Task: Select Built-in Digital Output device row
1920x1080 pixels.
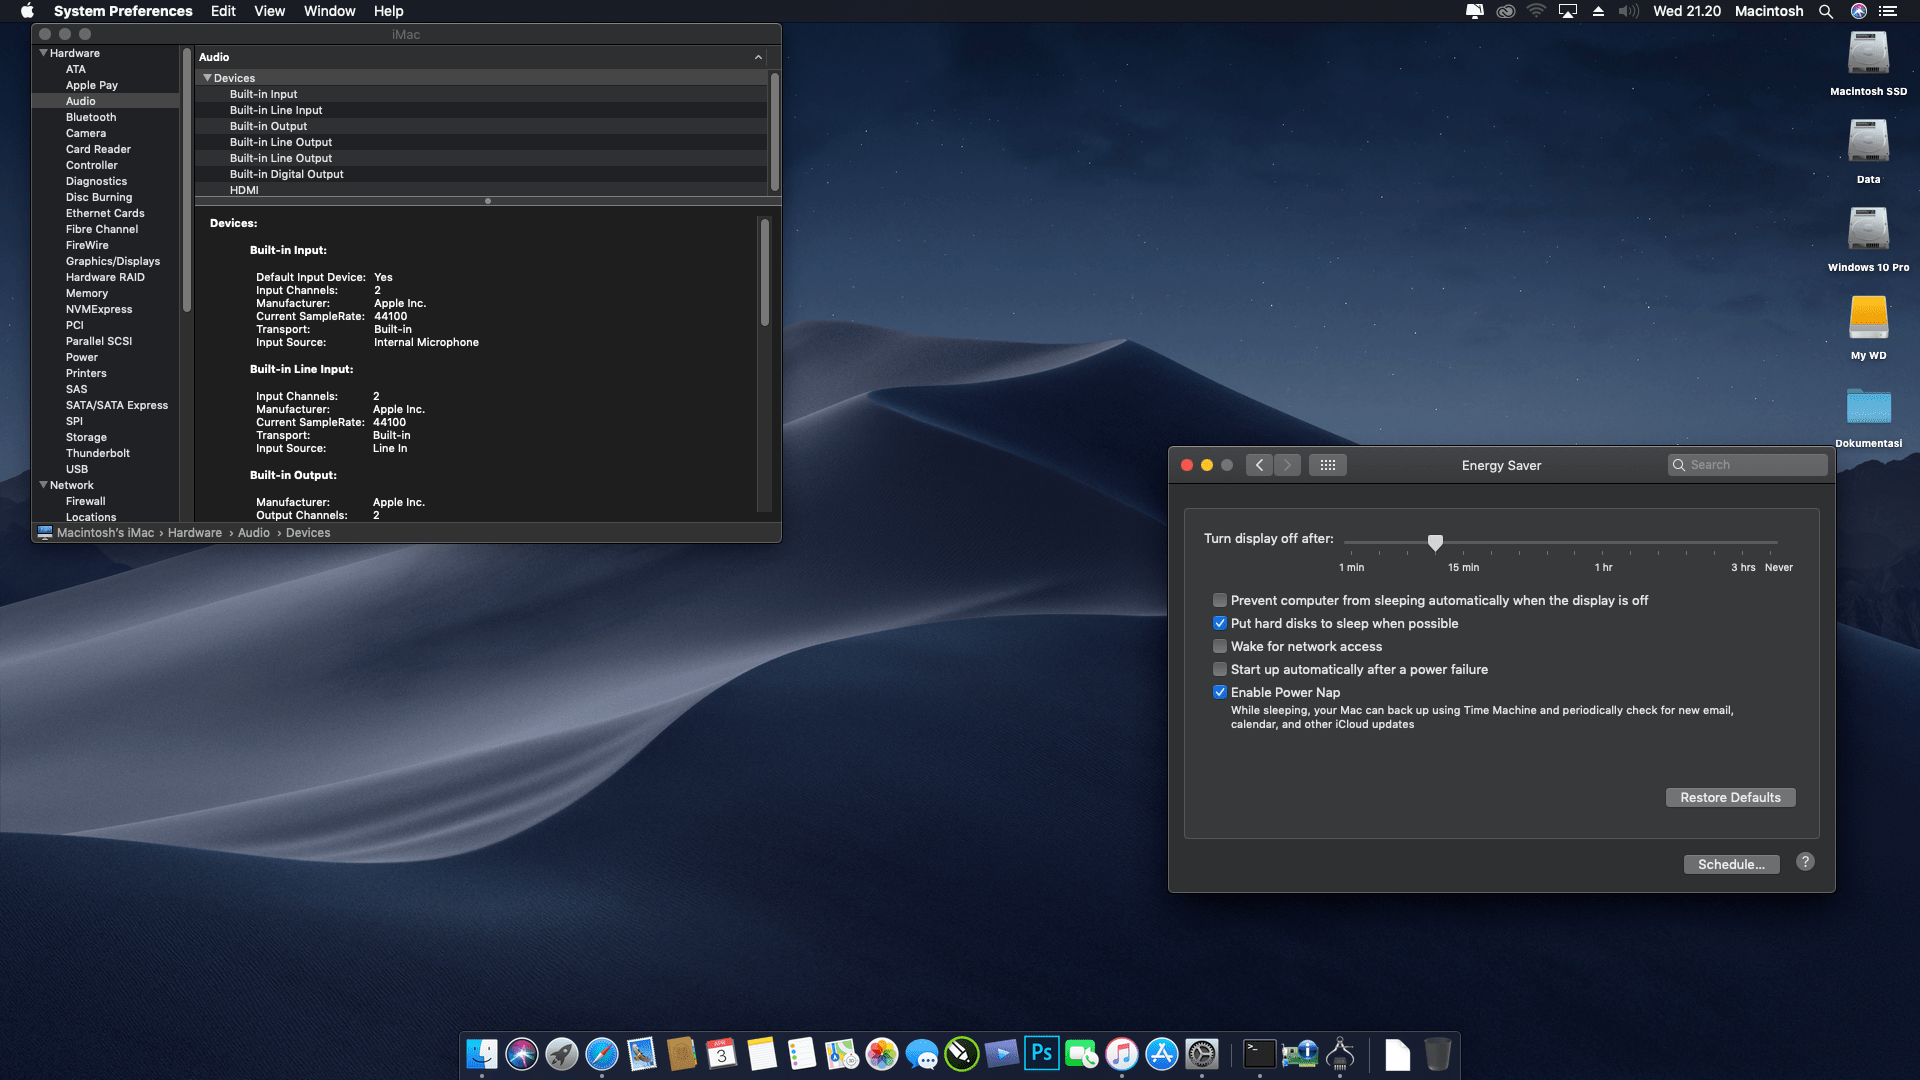Action: click(482, 174)
